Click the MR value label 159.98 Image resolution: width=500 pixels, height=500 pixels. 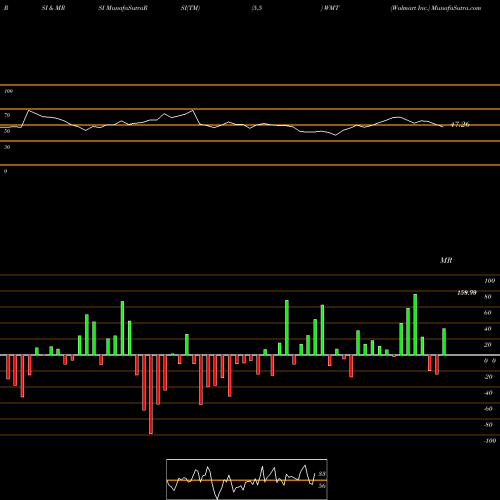click(x=467, y=293)
